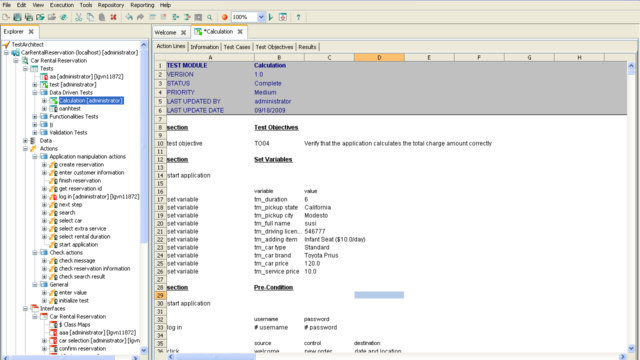Image resolution: width=640 pixels, height=360 pixels.
Task: Click the Data database icon in tree
Action: 33,140
